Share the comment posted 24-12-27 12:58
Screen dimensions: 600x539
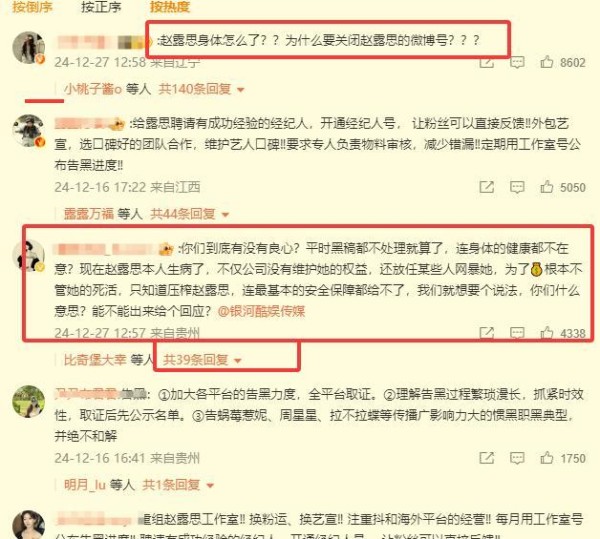[x=486, y=62]
